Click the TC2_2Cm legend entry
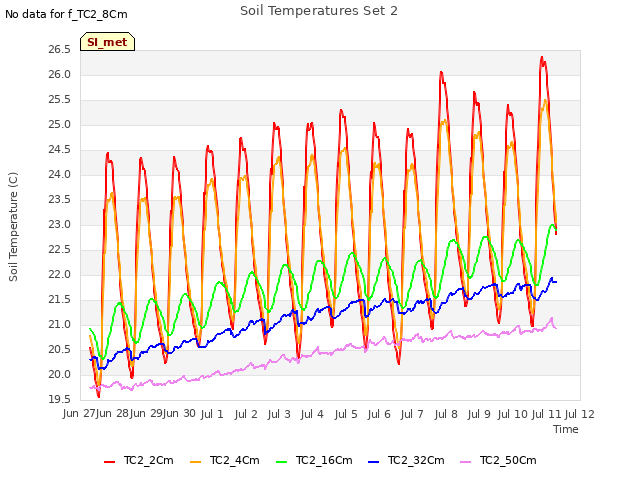Screen dimensions: 640x480 [x=139, y=460]
